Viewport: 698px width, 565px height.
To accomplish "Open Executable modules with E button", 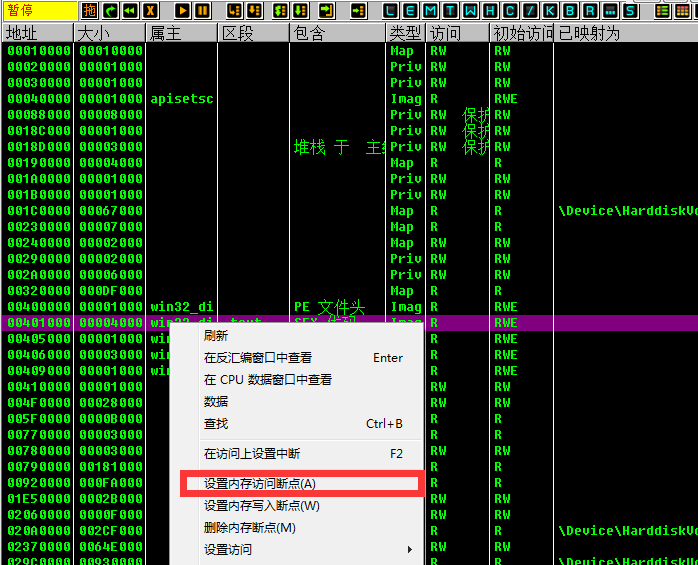I will click(411, 10).
